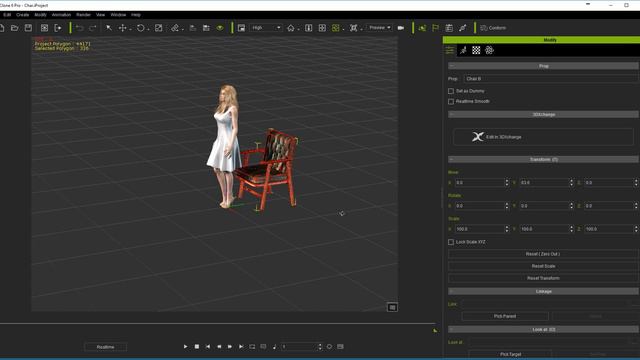Click the mini viewport icon at viewport corner
This screenshot has width=640, height=360.
click(392, 307)
